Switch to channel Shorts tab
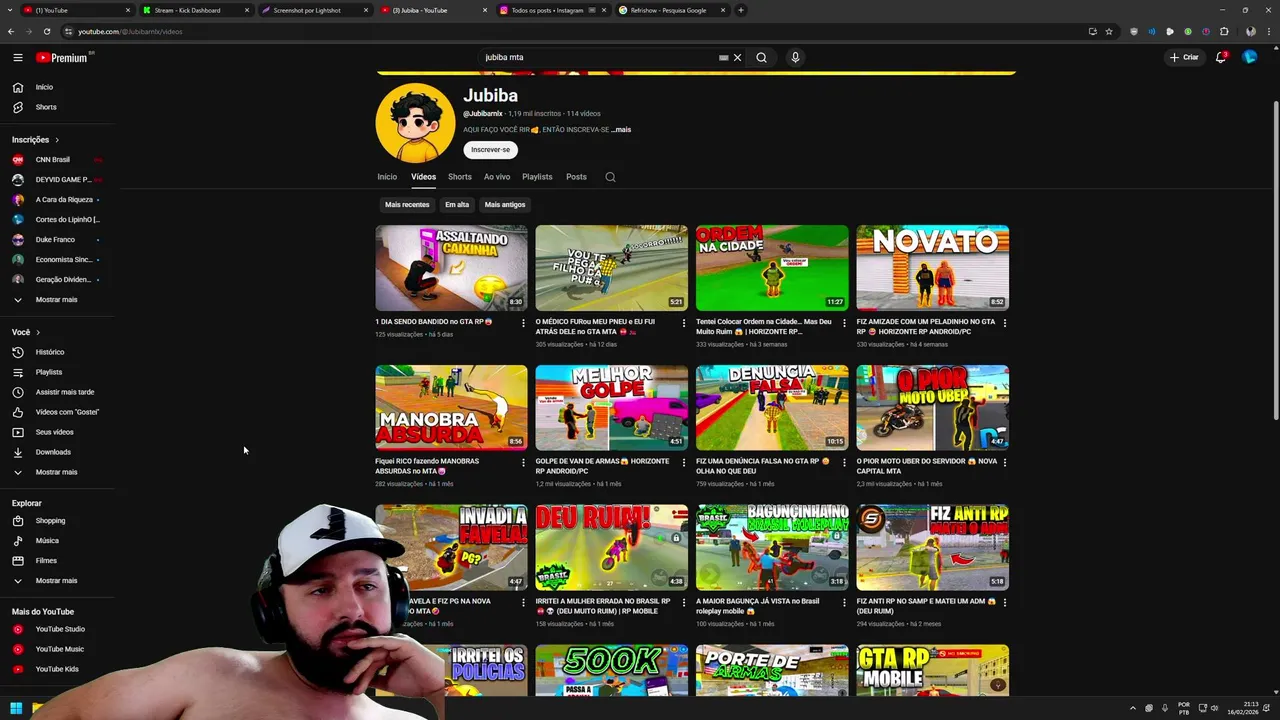The width and height of the screenshot is (1280, 720). pyautogui.click(x=460, y=177)
